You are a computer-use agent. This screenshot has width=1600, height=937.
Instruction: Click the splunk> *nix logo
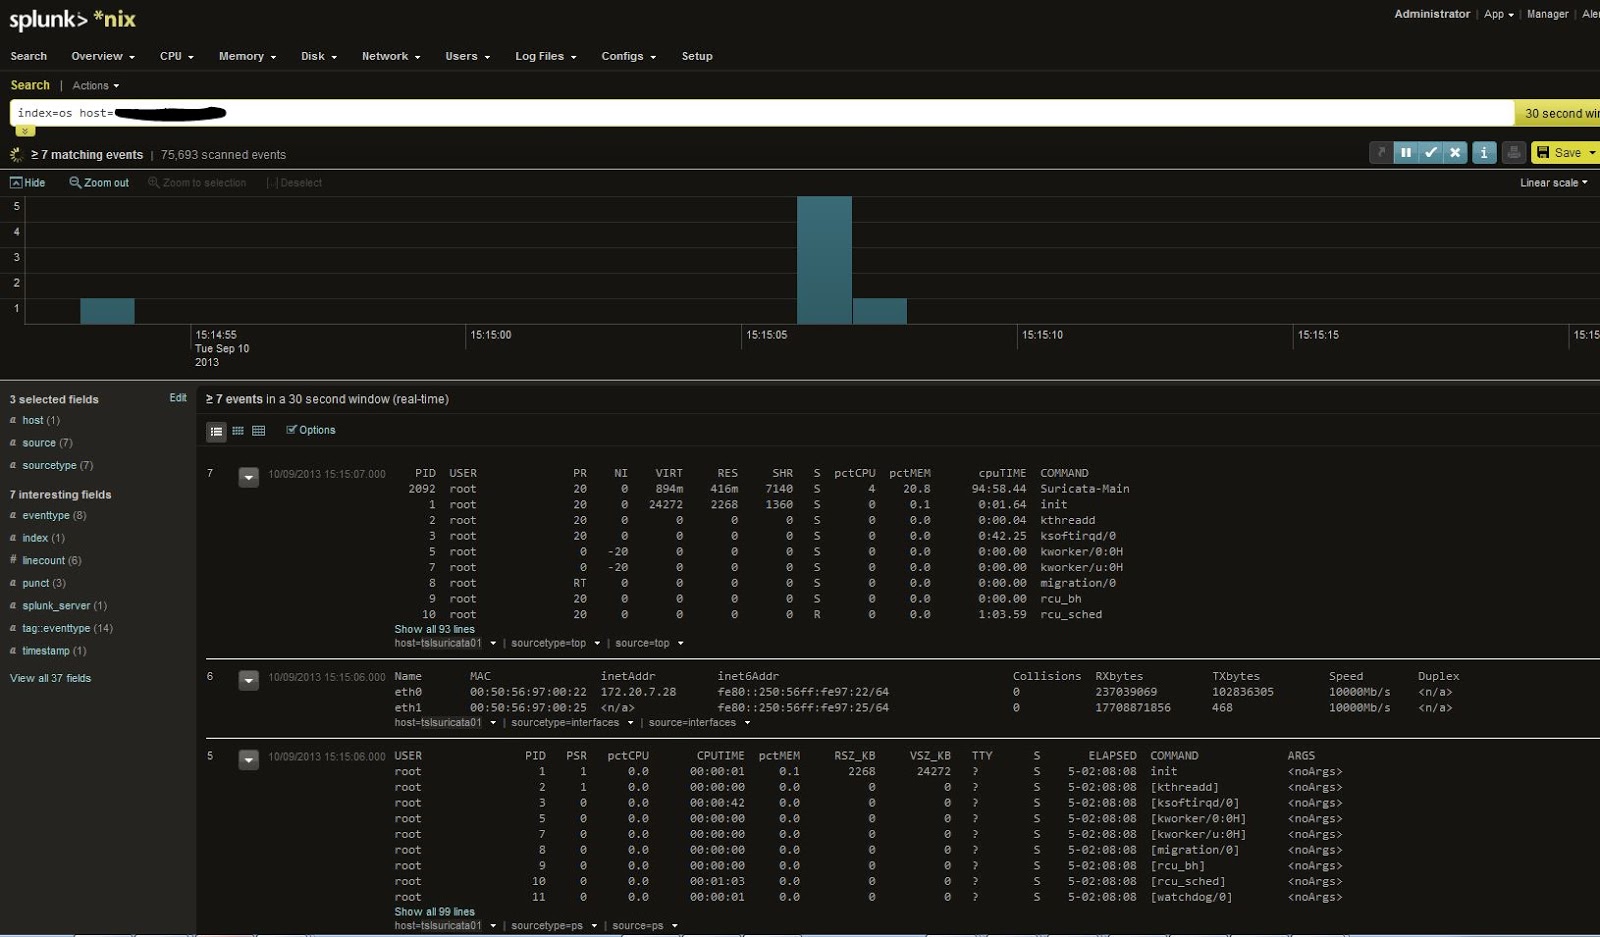point(70,19)
